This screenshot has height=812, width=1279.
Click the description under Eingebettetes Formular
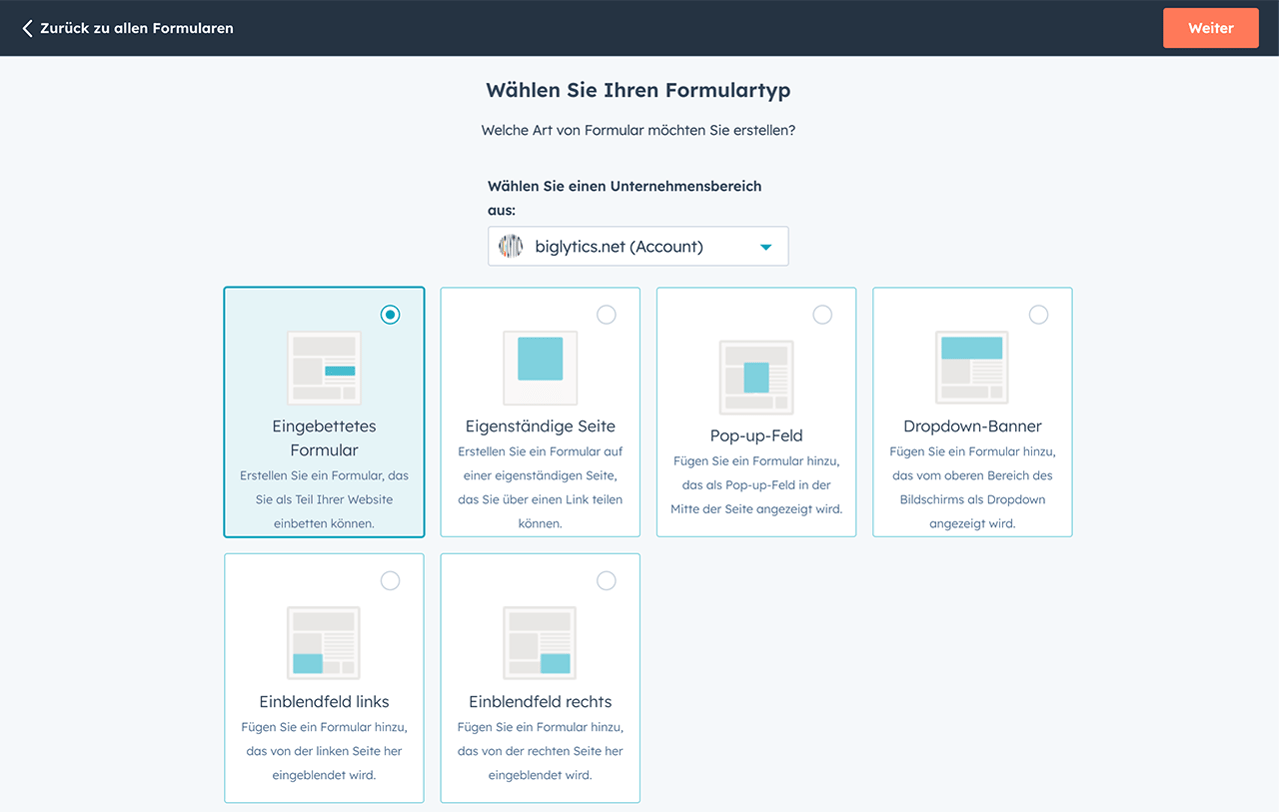pos(324,499)
